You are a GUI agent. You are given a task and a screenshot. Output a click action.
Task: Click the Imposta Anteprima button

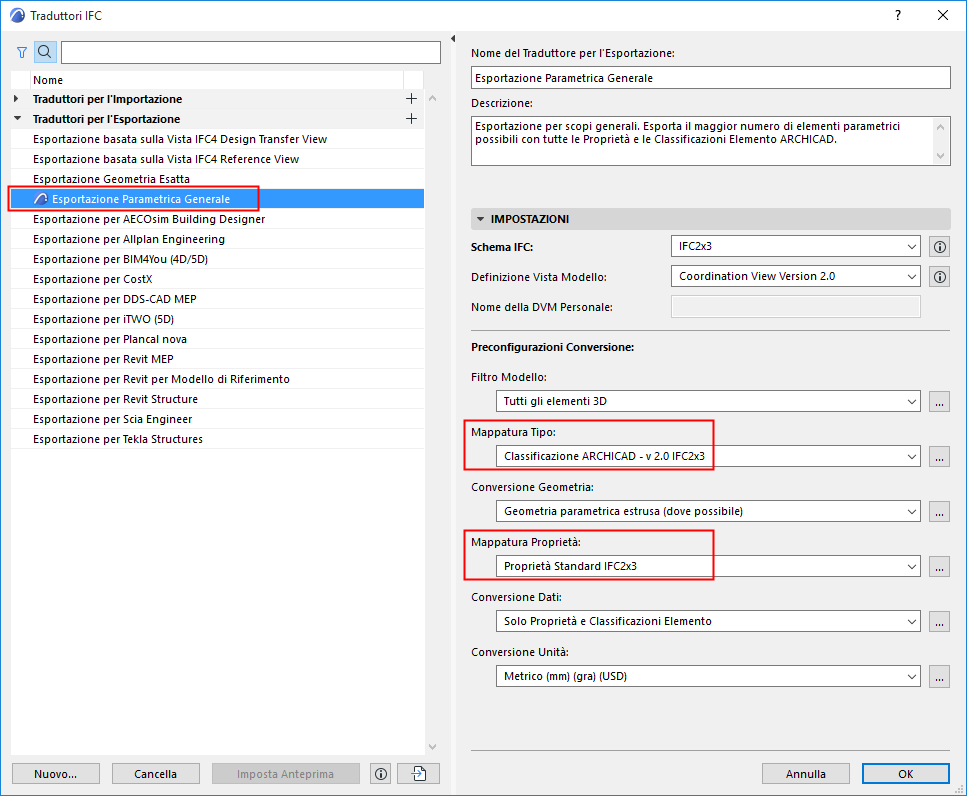pyautogui.click(x=286, y=774)
